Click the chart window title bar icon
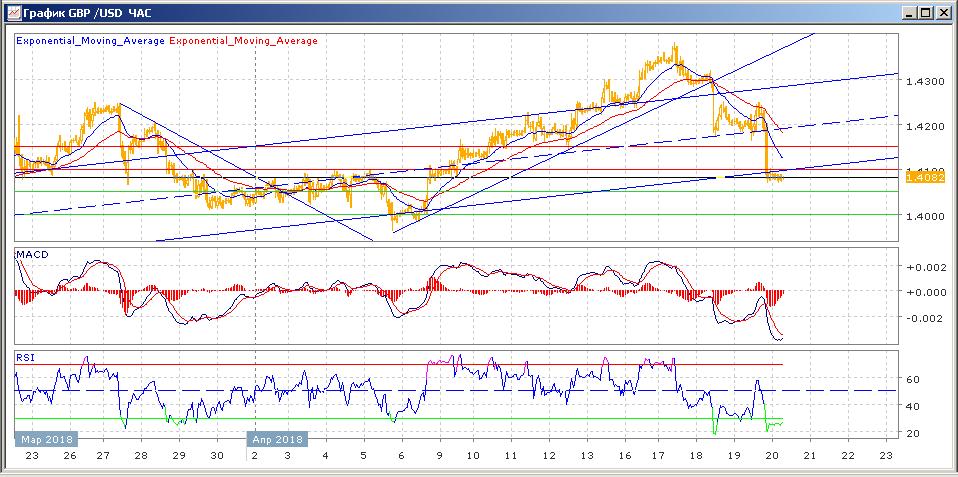 pos(13,12)
